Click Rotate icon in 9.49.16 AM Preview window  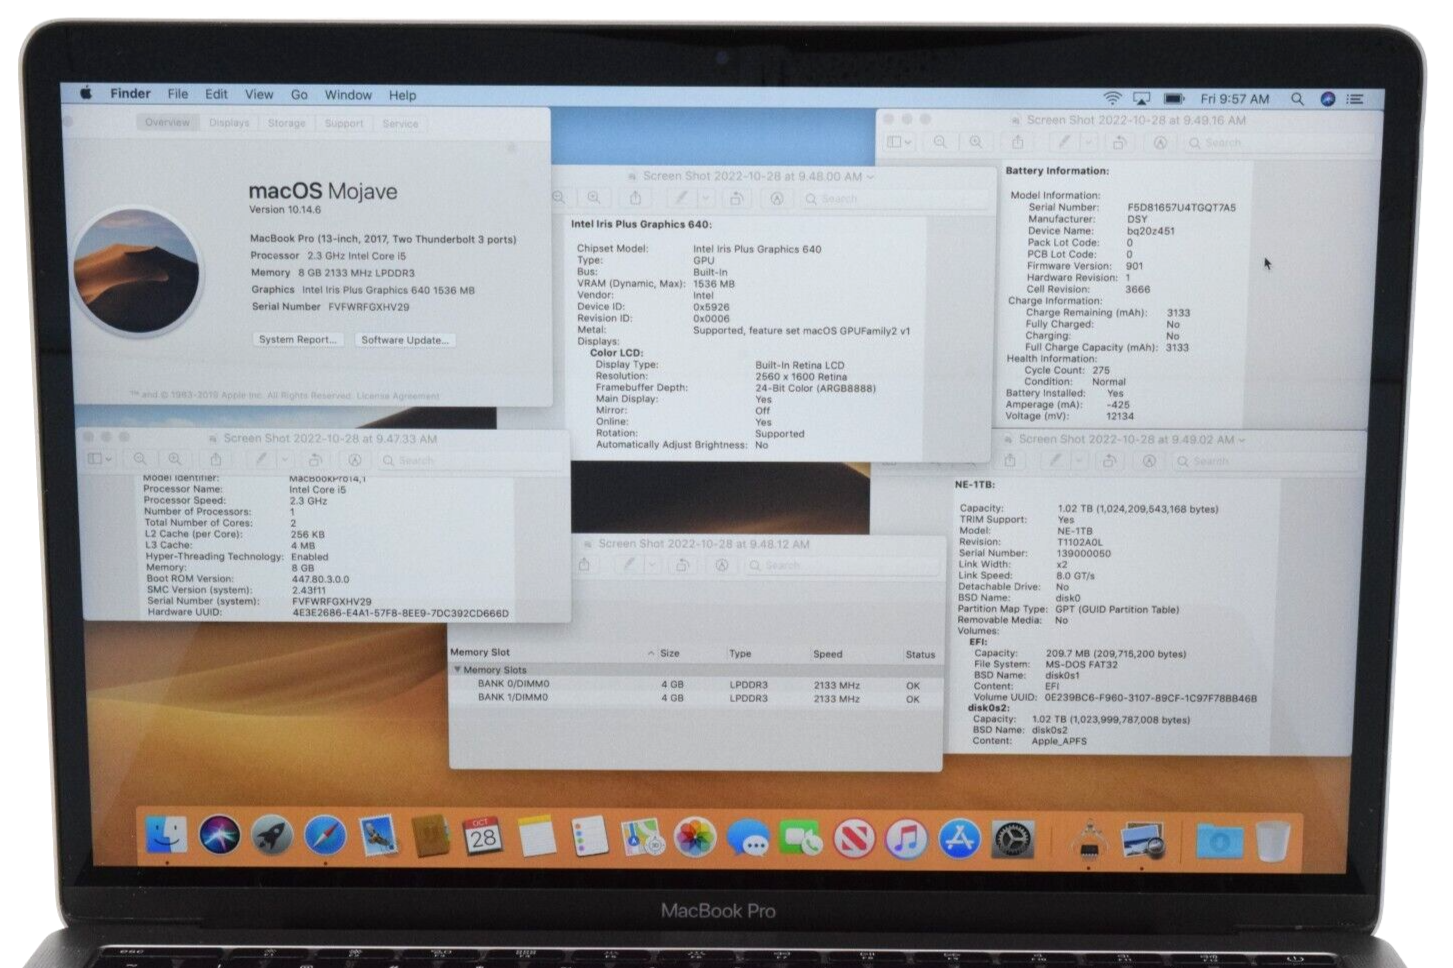tap(1119, 143)
